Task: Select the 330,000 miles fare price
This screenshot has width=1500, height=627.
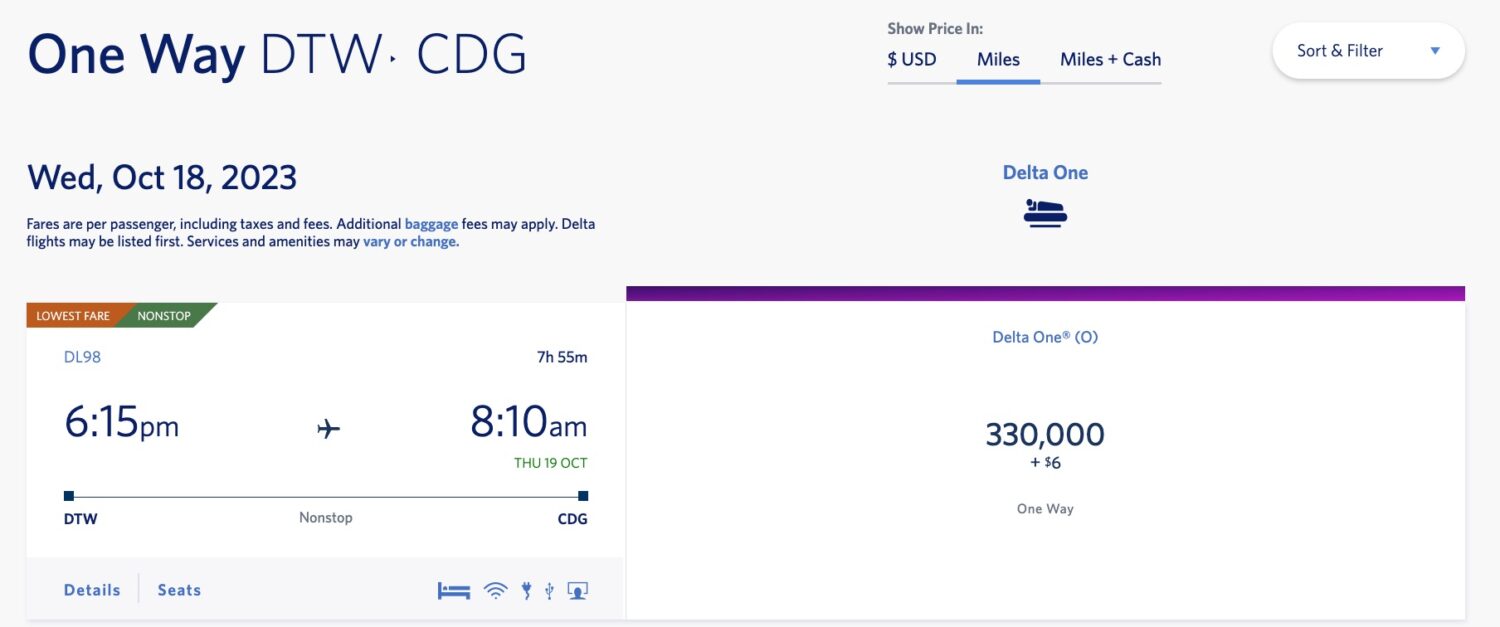Action: (x=1044, y=434)
